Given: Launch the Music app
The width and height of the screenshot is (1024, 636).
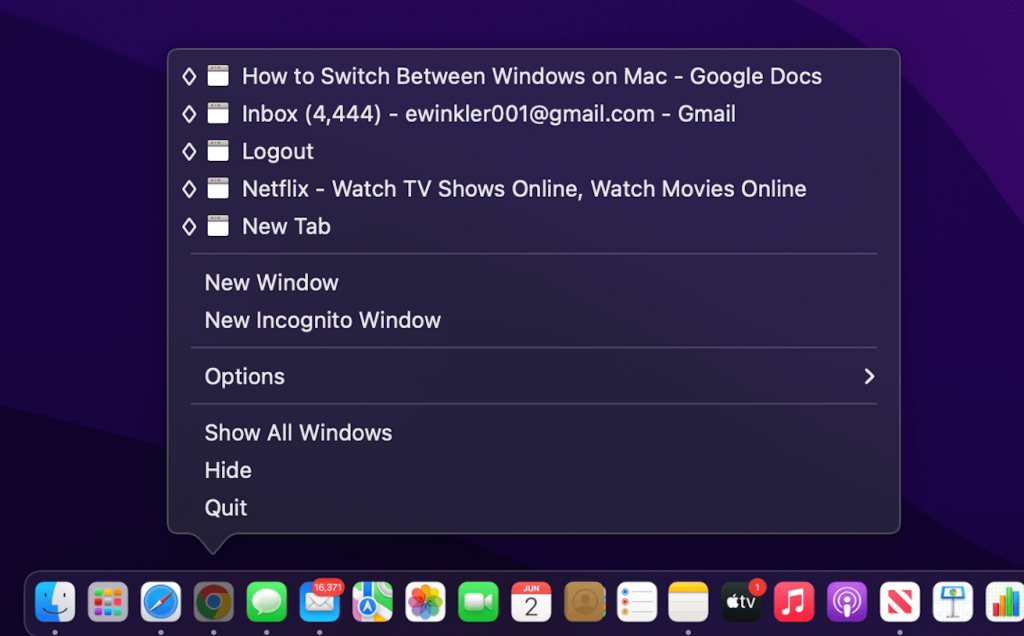Looking at the screenshot, I should 794,601.
